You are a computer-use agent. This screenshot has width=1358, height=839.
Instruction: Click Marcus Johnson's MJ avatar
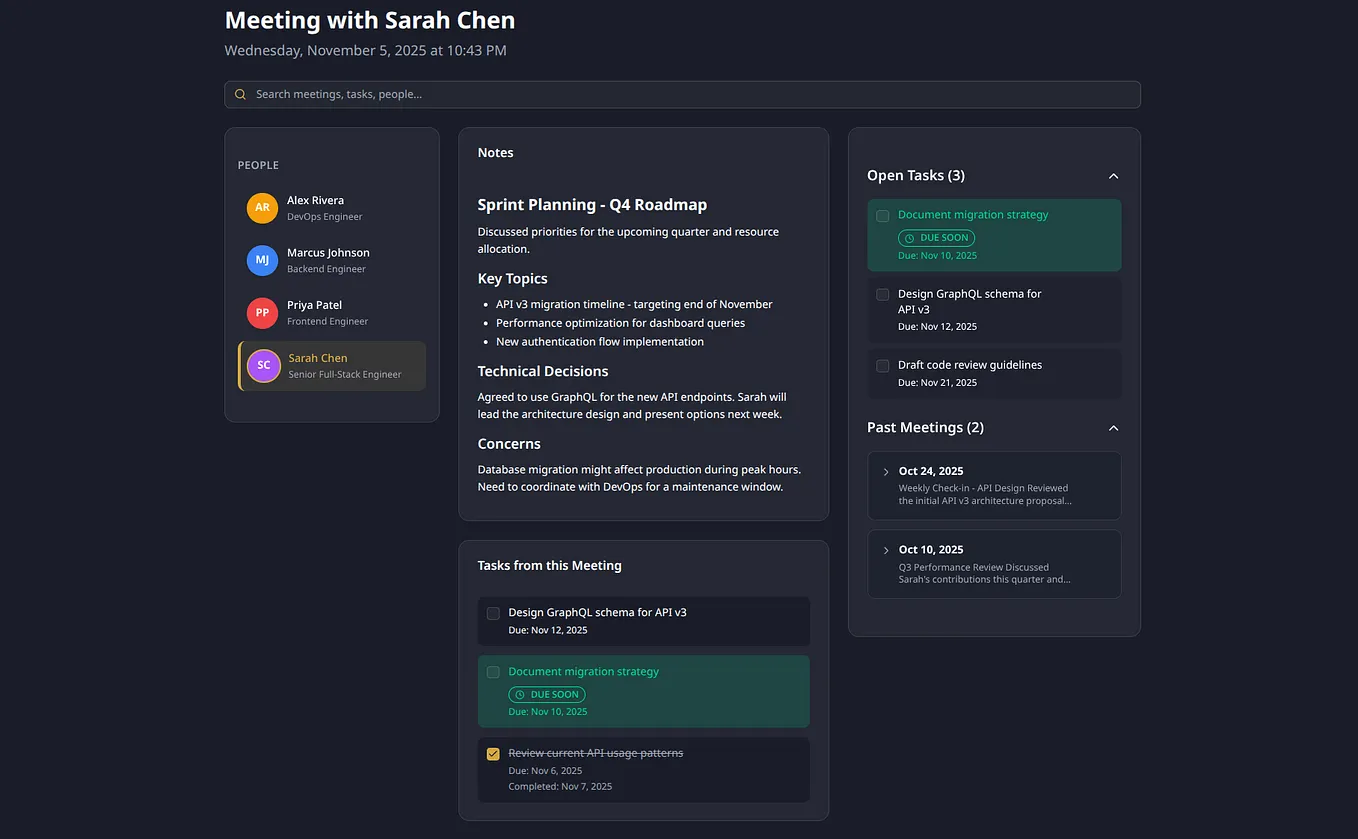262,260
